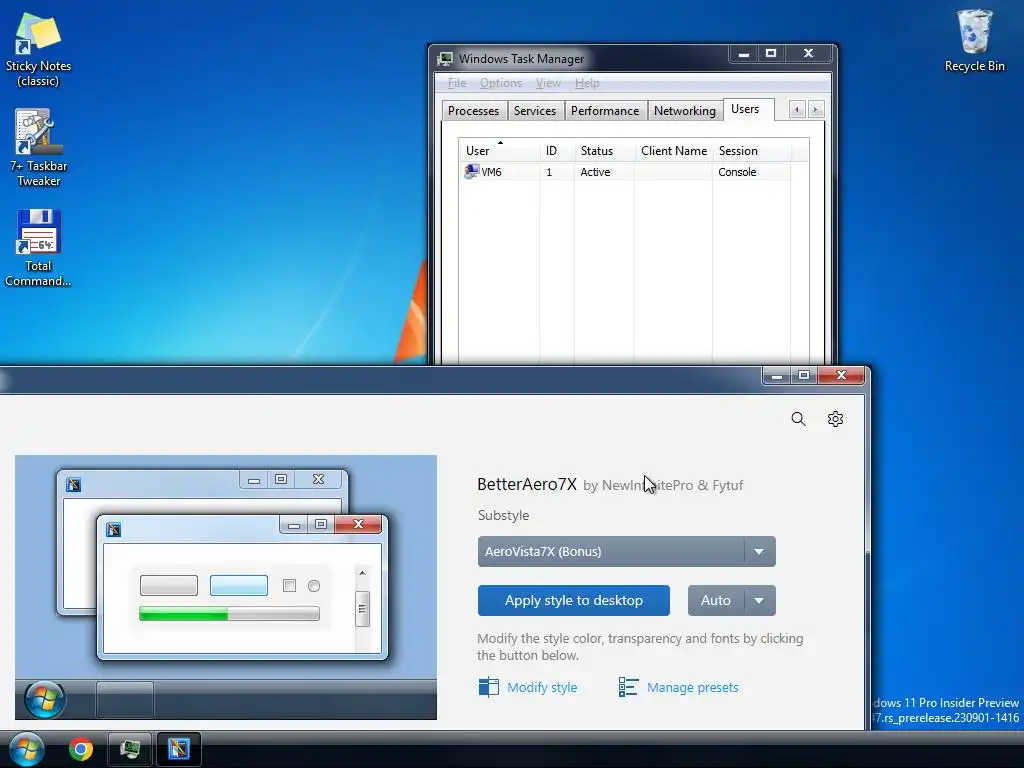Open the View menu in Task Manager

(548, 83)
